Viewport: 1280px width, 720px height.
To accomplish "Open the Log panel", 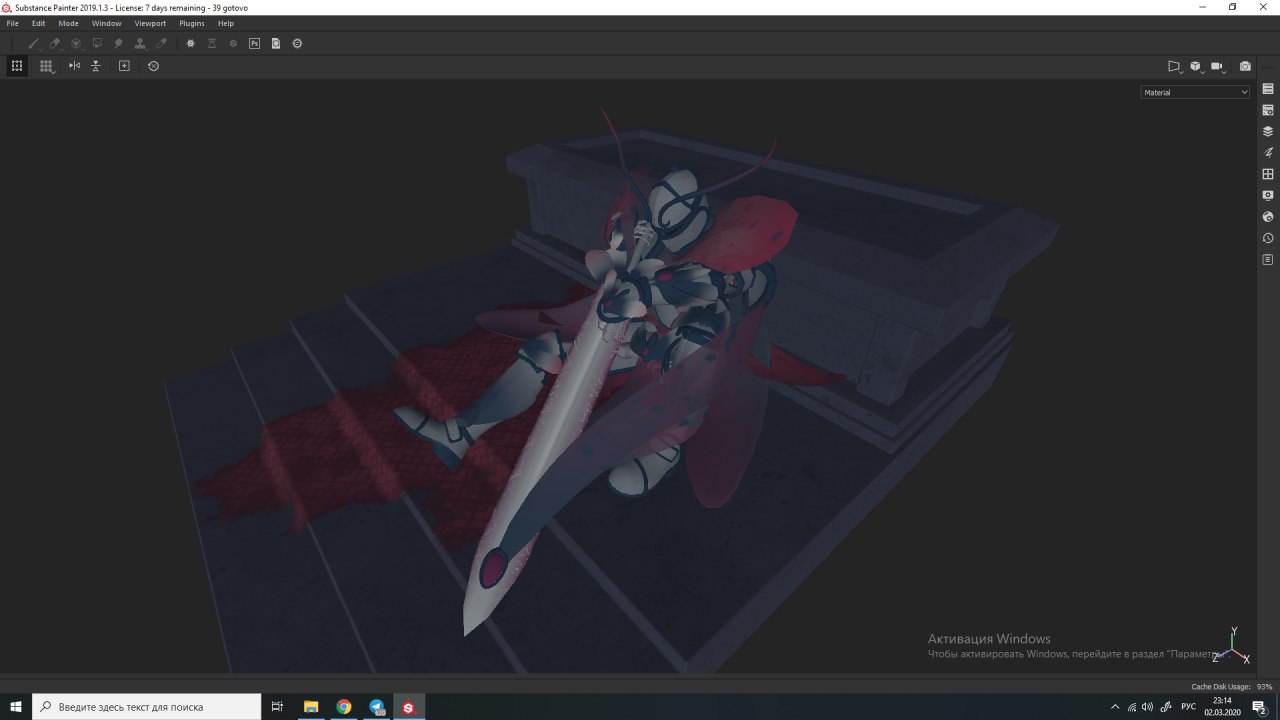I will (x=1268, y=259).
